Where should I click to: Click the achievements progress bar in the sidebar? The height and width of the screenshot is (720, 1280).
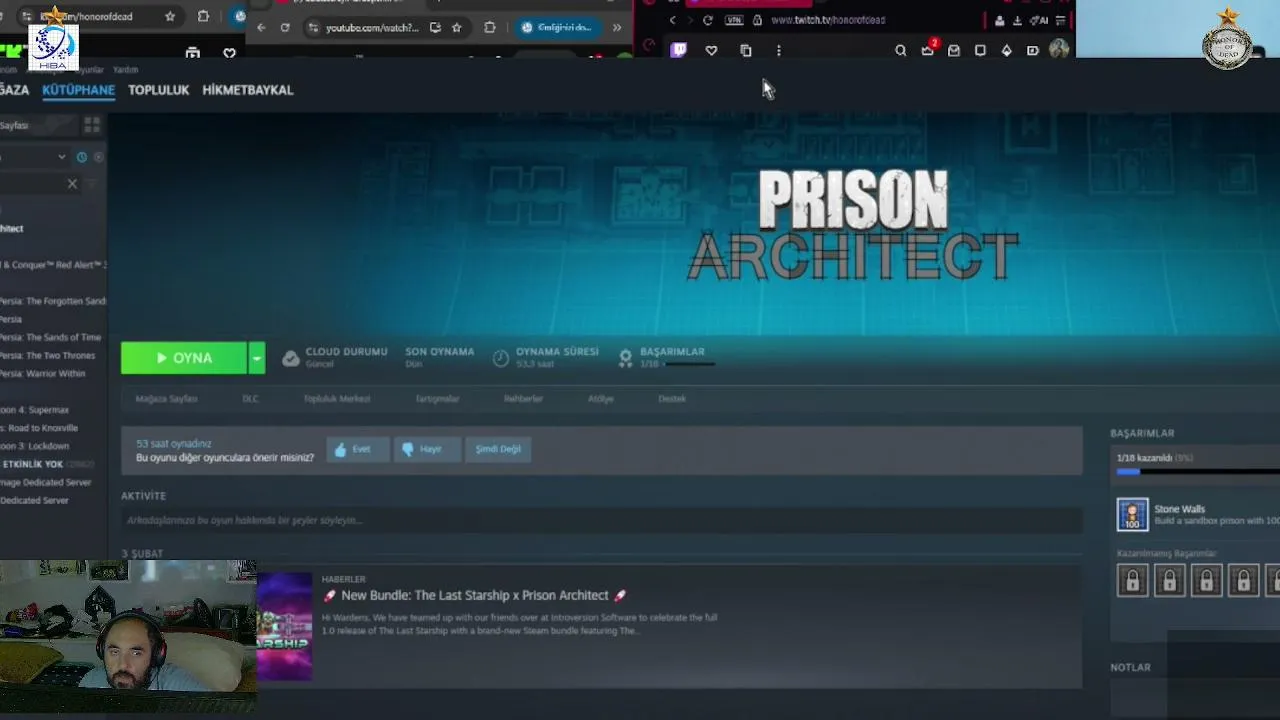[1198, 471]
